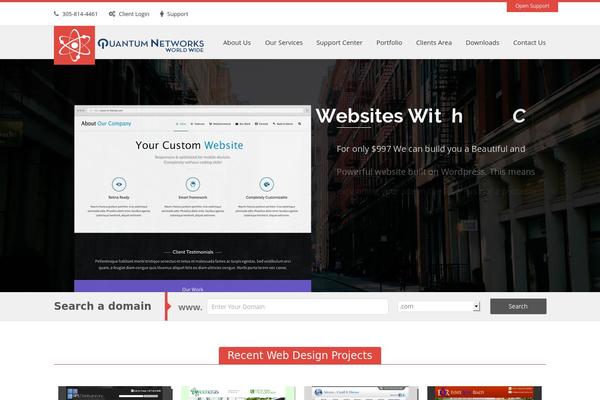Image resolution: width=600 pixels, height=400 pixels.
Task: Click the 'For only $997' slide text
Action: (430, 149)
